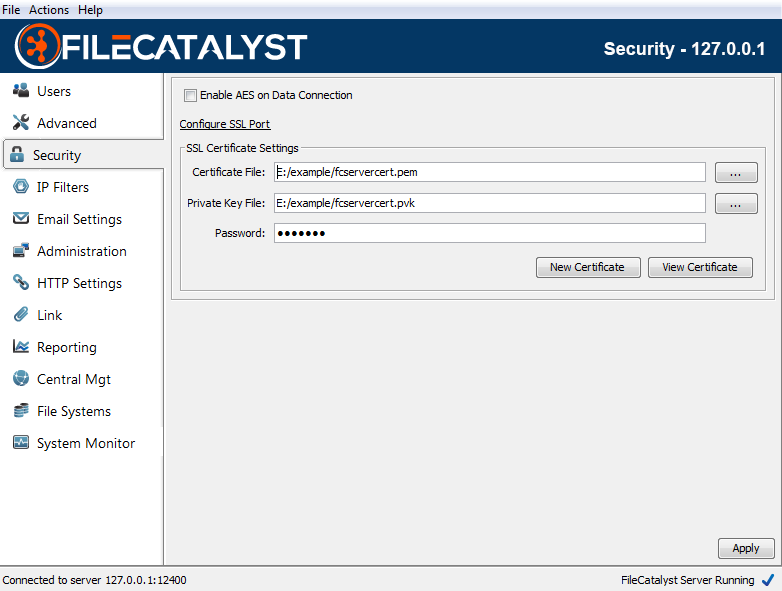Click the 'SSL Certificate Settings' group label
The image size is (782, 591).
pos(242,148)
